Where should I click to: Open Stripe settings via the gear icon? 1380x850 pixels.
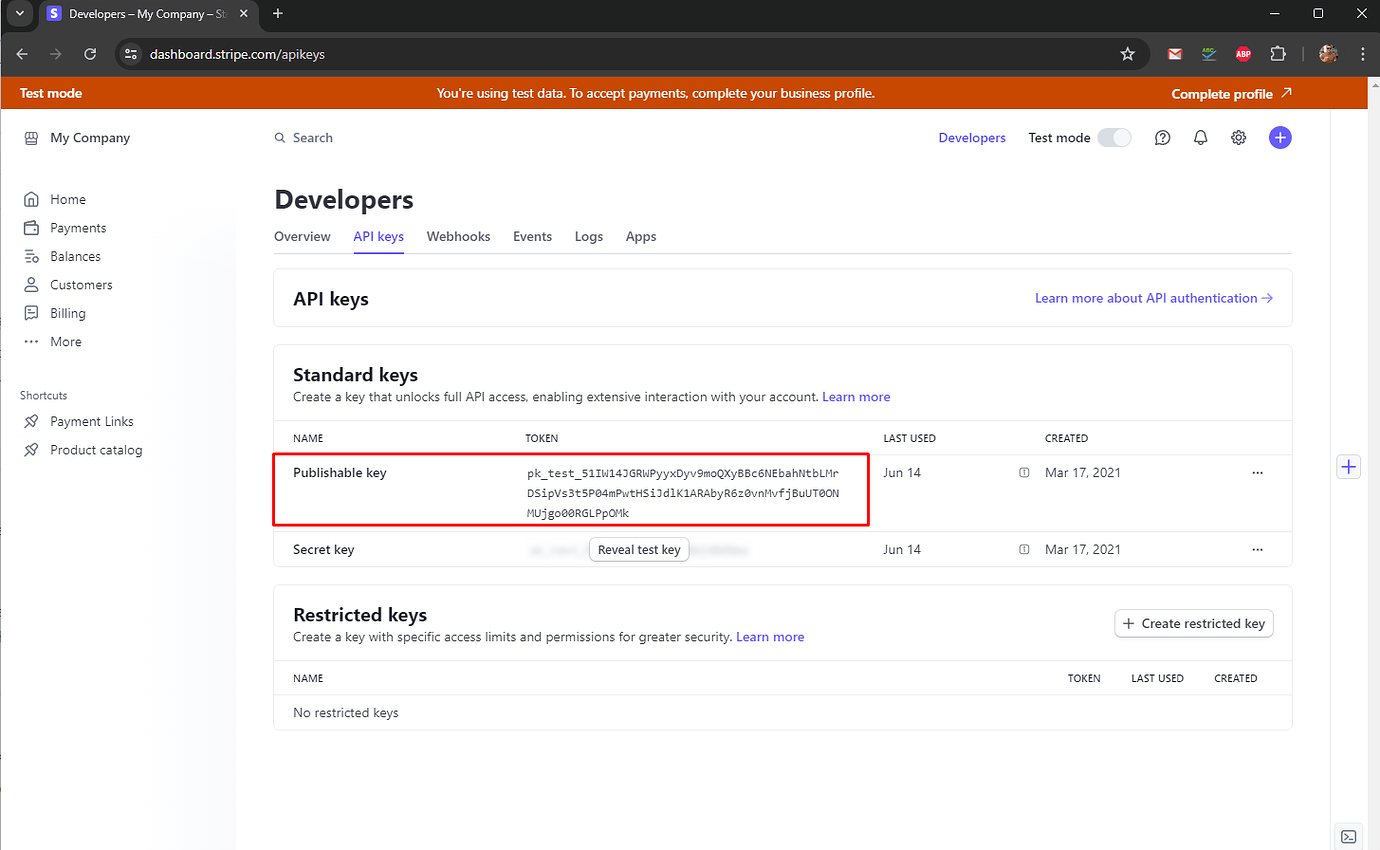click(1238, 137)
